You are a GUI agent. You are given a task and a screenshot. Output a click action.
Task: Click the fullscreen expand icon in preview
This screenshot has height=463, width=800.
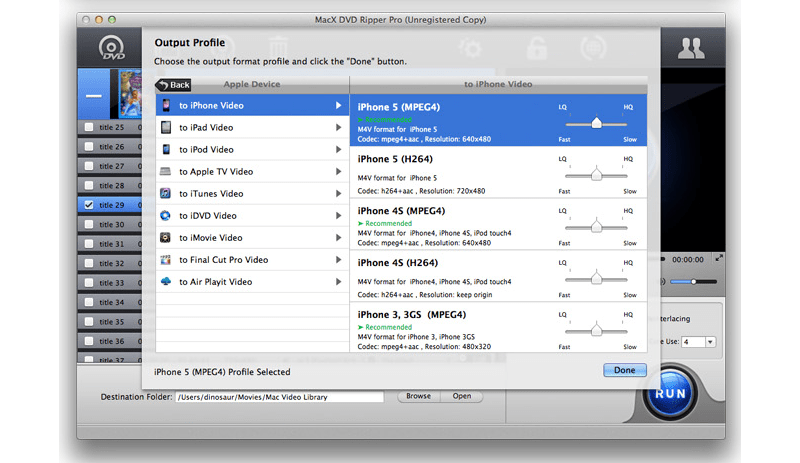click(719, 258)
